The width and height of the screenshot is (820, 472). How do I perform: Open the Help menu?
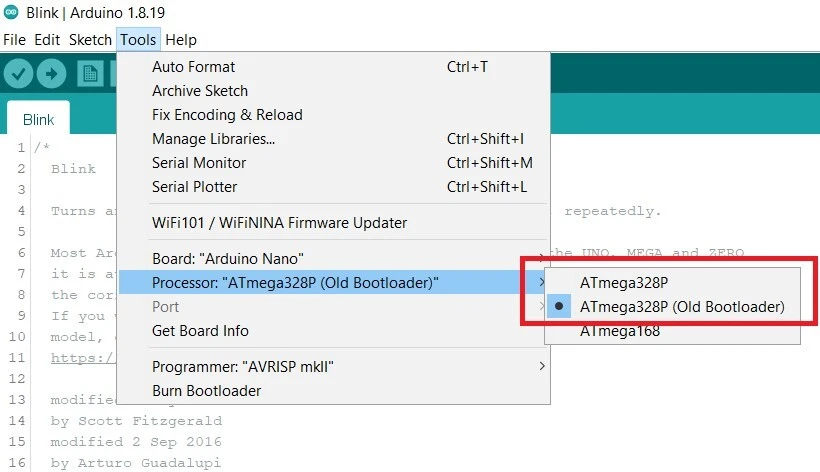click(x=181, y=40)
